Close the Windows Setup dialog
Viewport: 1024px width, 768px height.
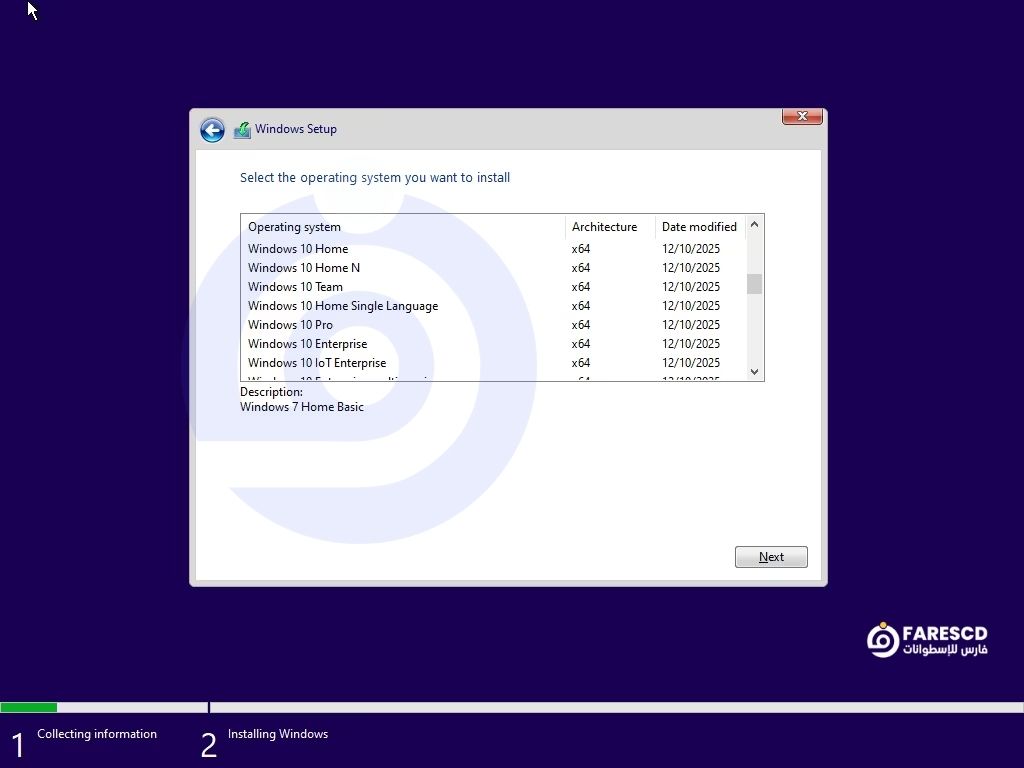(801, 117)
